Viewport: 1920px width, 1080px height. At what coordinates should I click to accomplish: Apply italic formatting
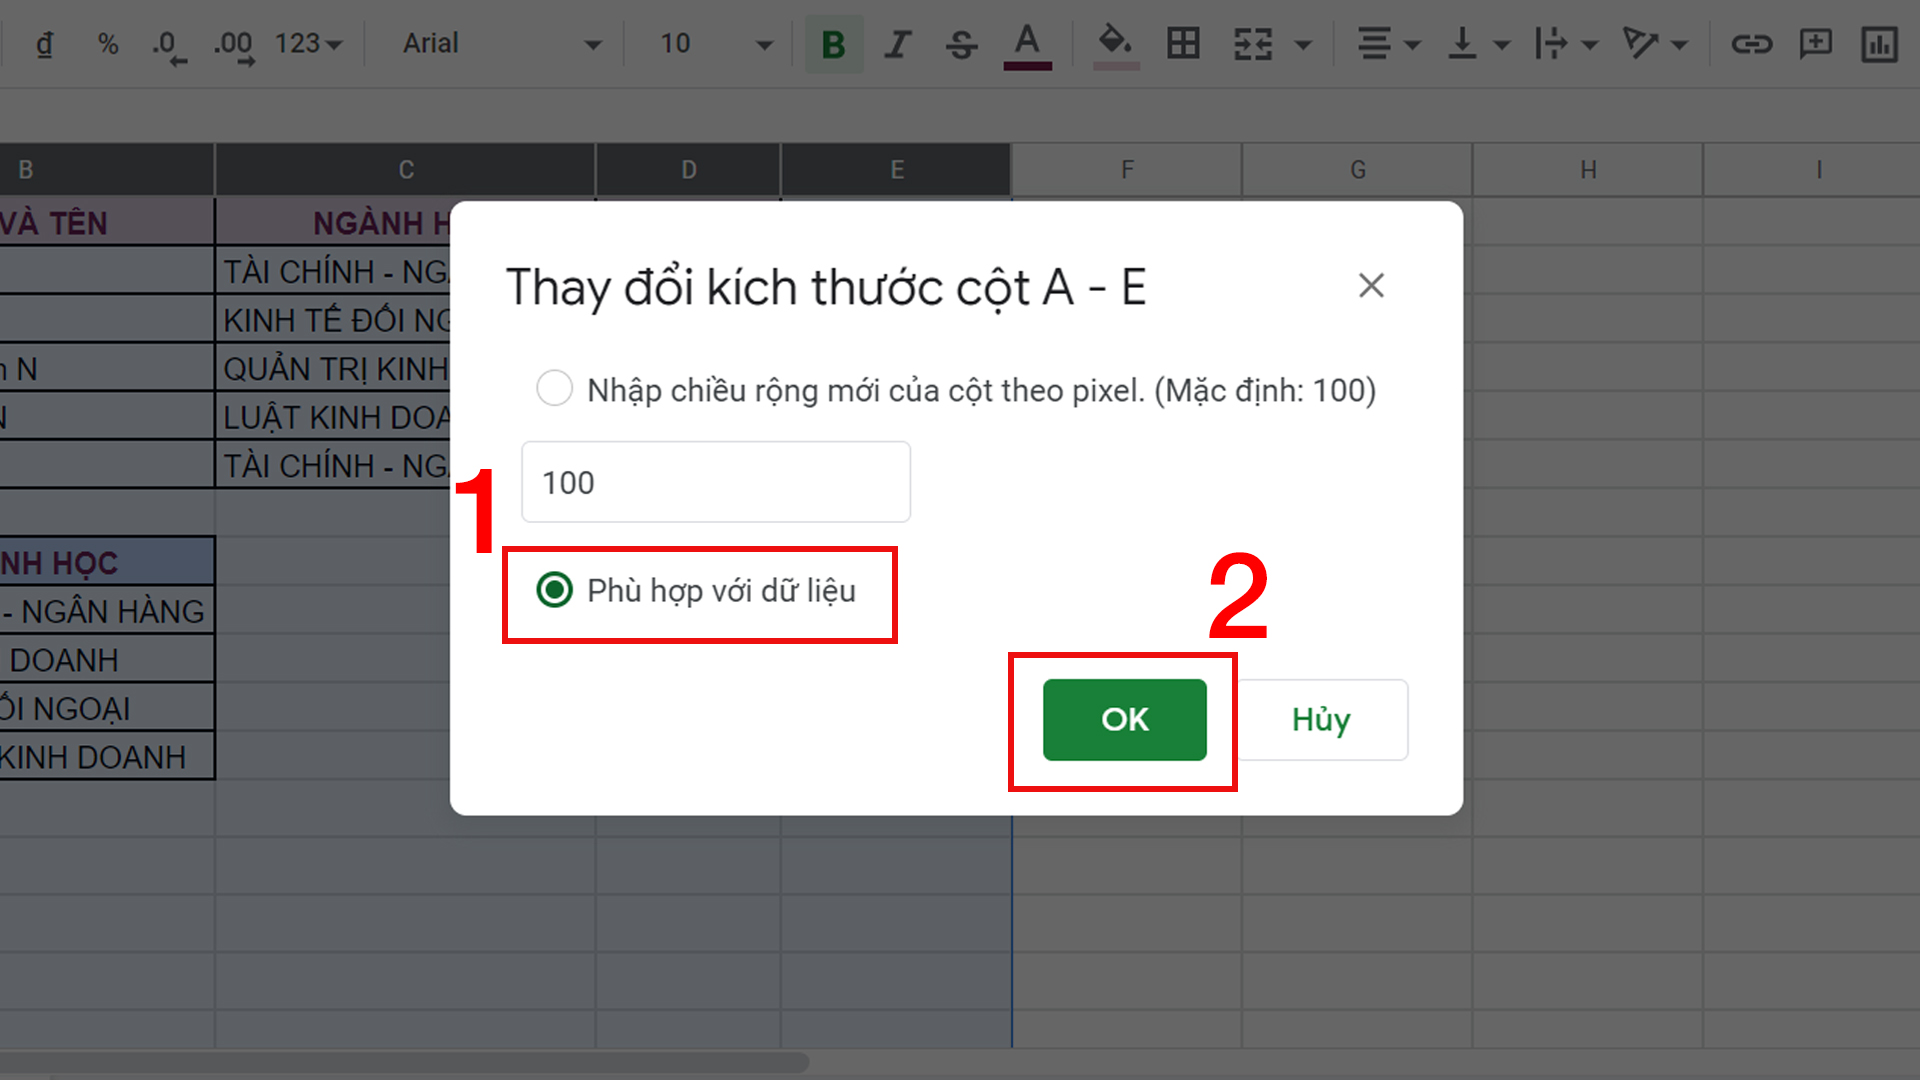click(x=897, y=44)
